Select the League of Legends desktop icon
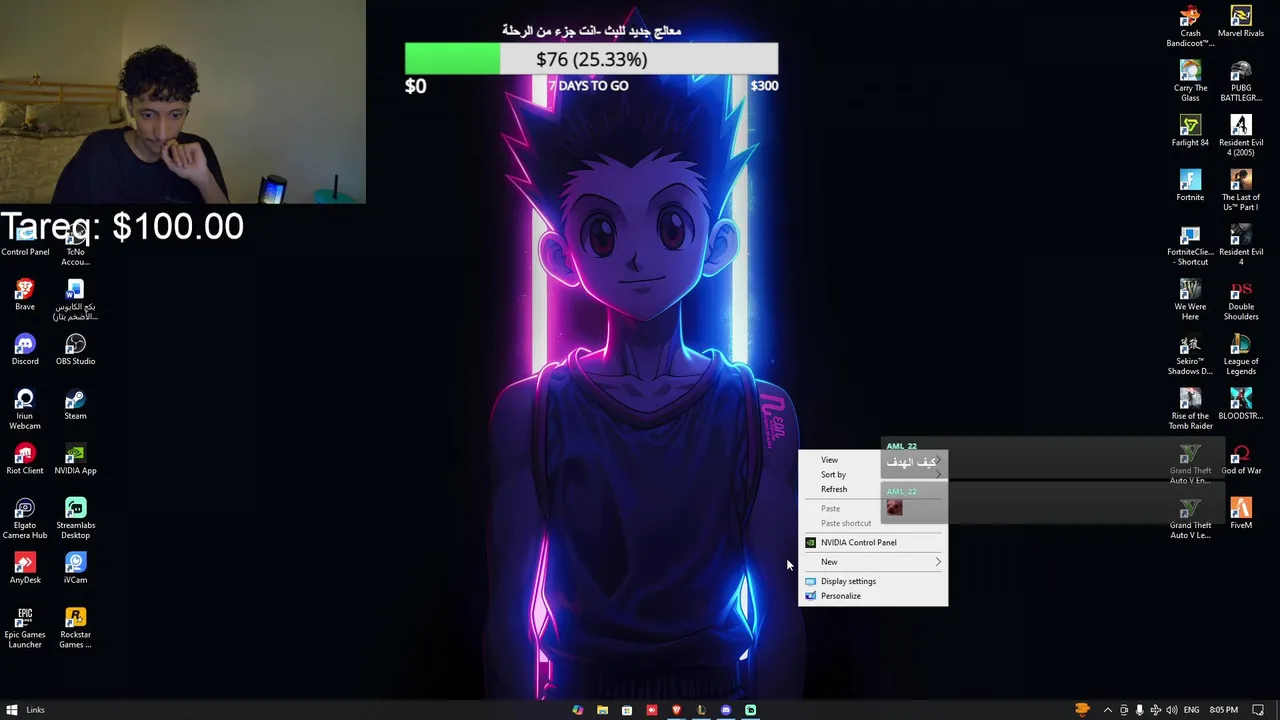Image resolution: width=1280 pixels, height=720 pixels. point(1241,354)
